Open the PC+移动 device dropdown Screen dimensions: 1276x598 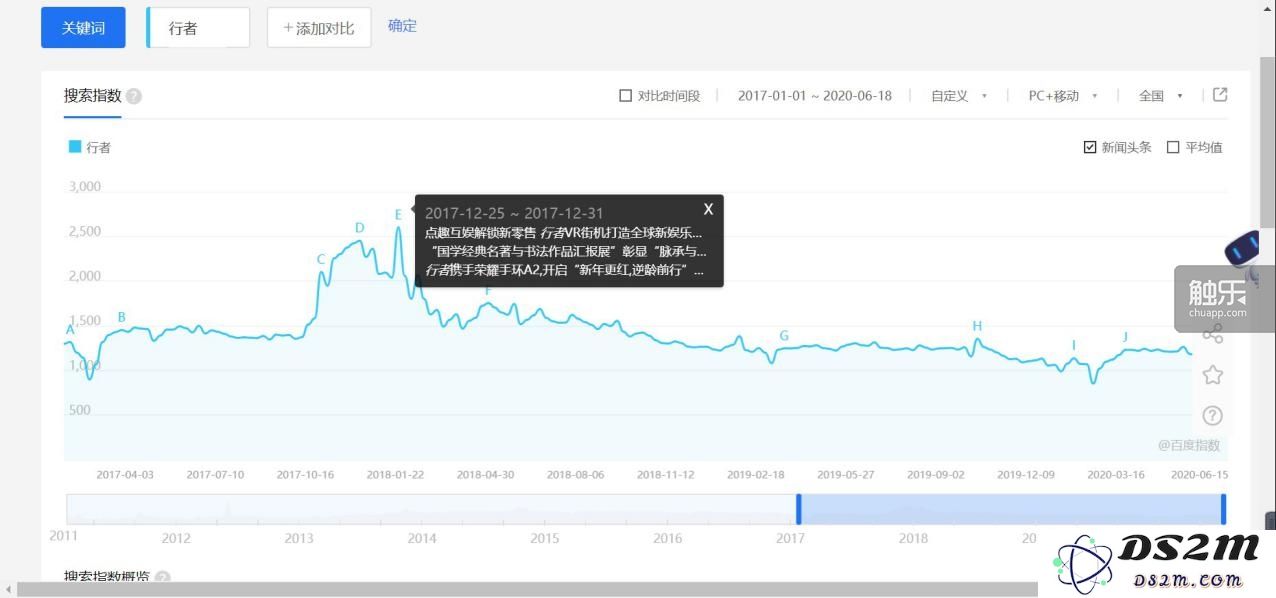click(x=1063, y=96)
